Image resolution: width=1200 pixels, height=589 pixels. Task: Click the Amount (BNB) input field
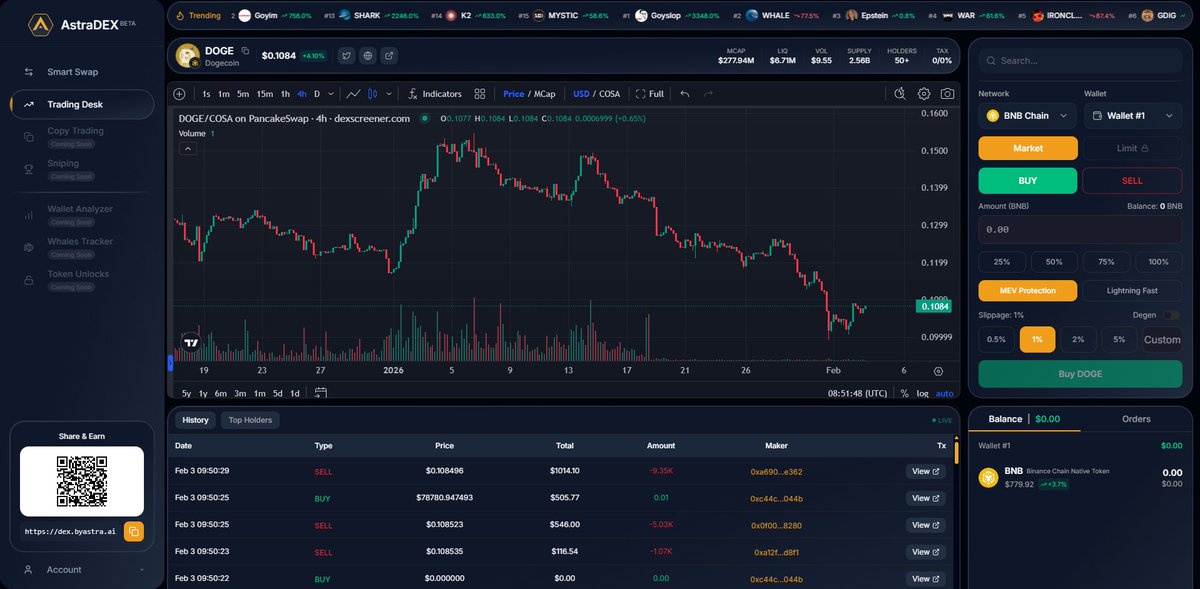pyautogui.click(x=1080, y=229)
